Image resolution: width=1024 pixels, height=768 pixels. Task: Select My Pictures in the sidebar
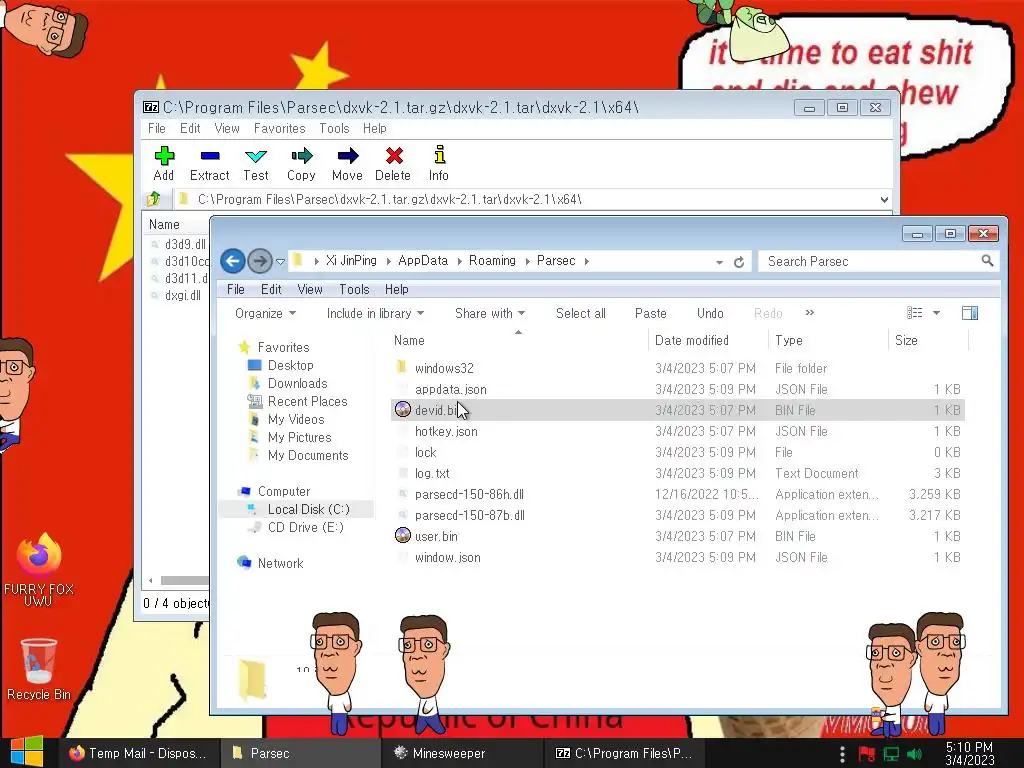299,438
